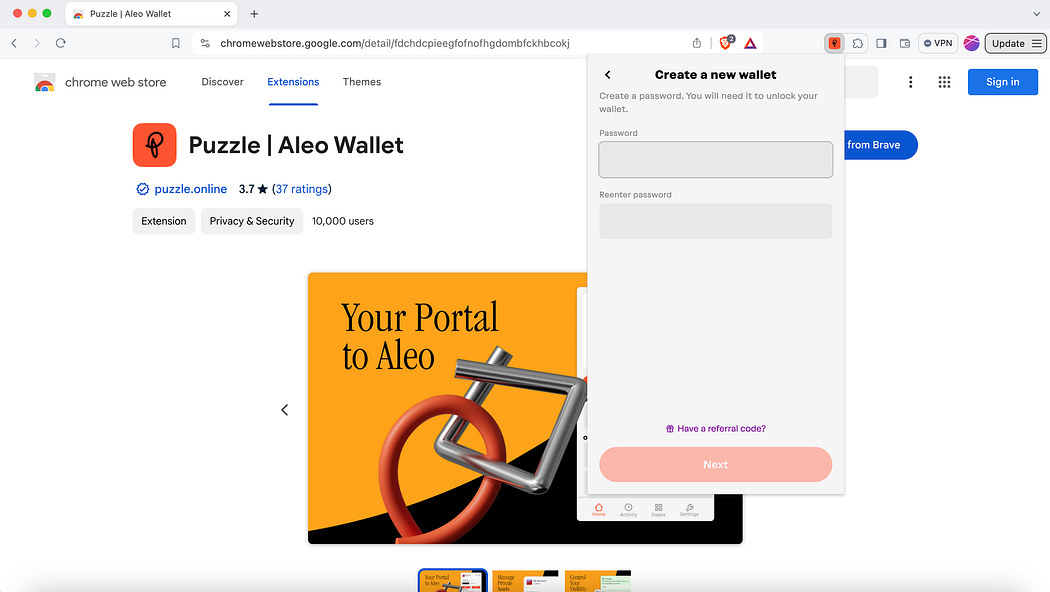Open the Google apps grid icon
This screenshot has height=592, width=1050.
944,82
